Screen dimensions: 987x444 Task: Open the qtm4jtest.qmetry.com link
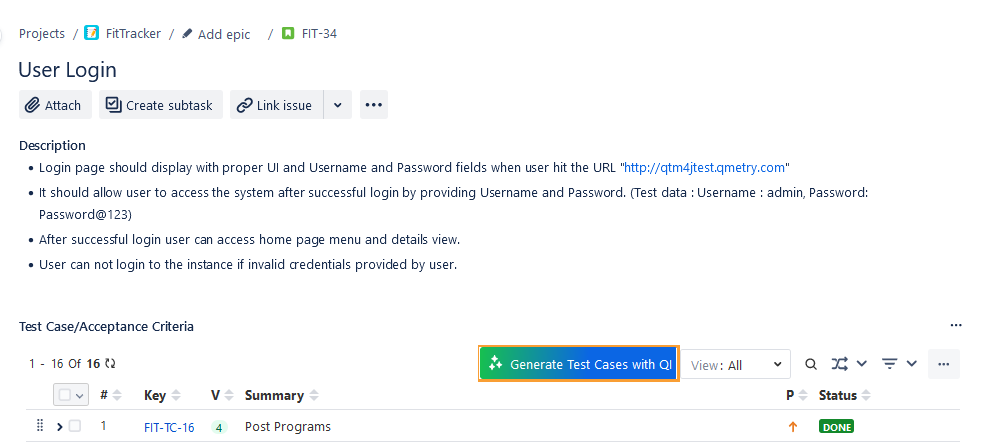click(706, 167)
